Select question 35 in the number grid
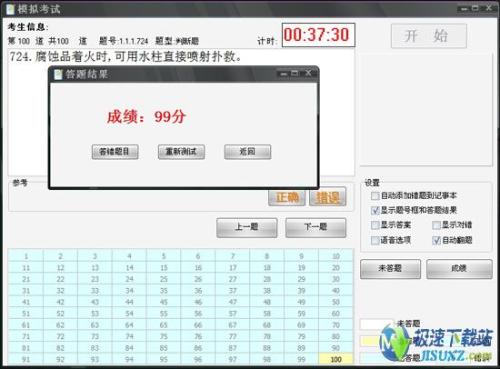Viewport: 500px width, 369px height. (x=164, y=291)
